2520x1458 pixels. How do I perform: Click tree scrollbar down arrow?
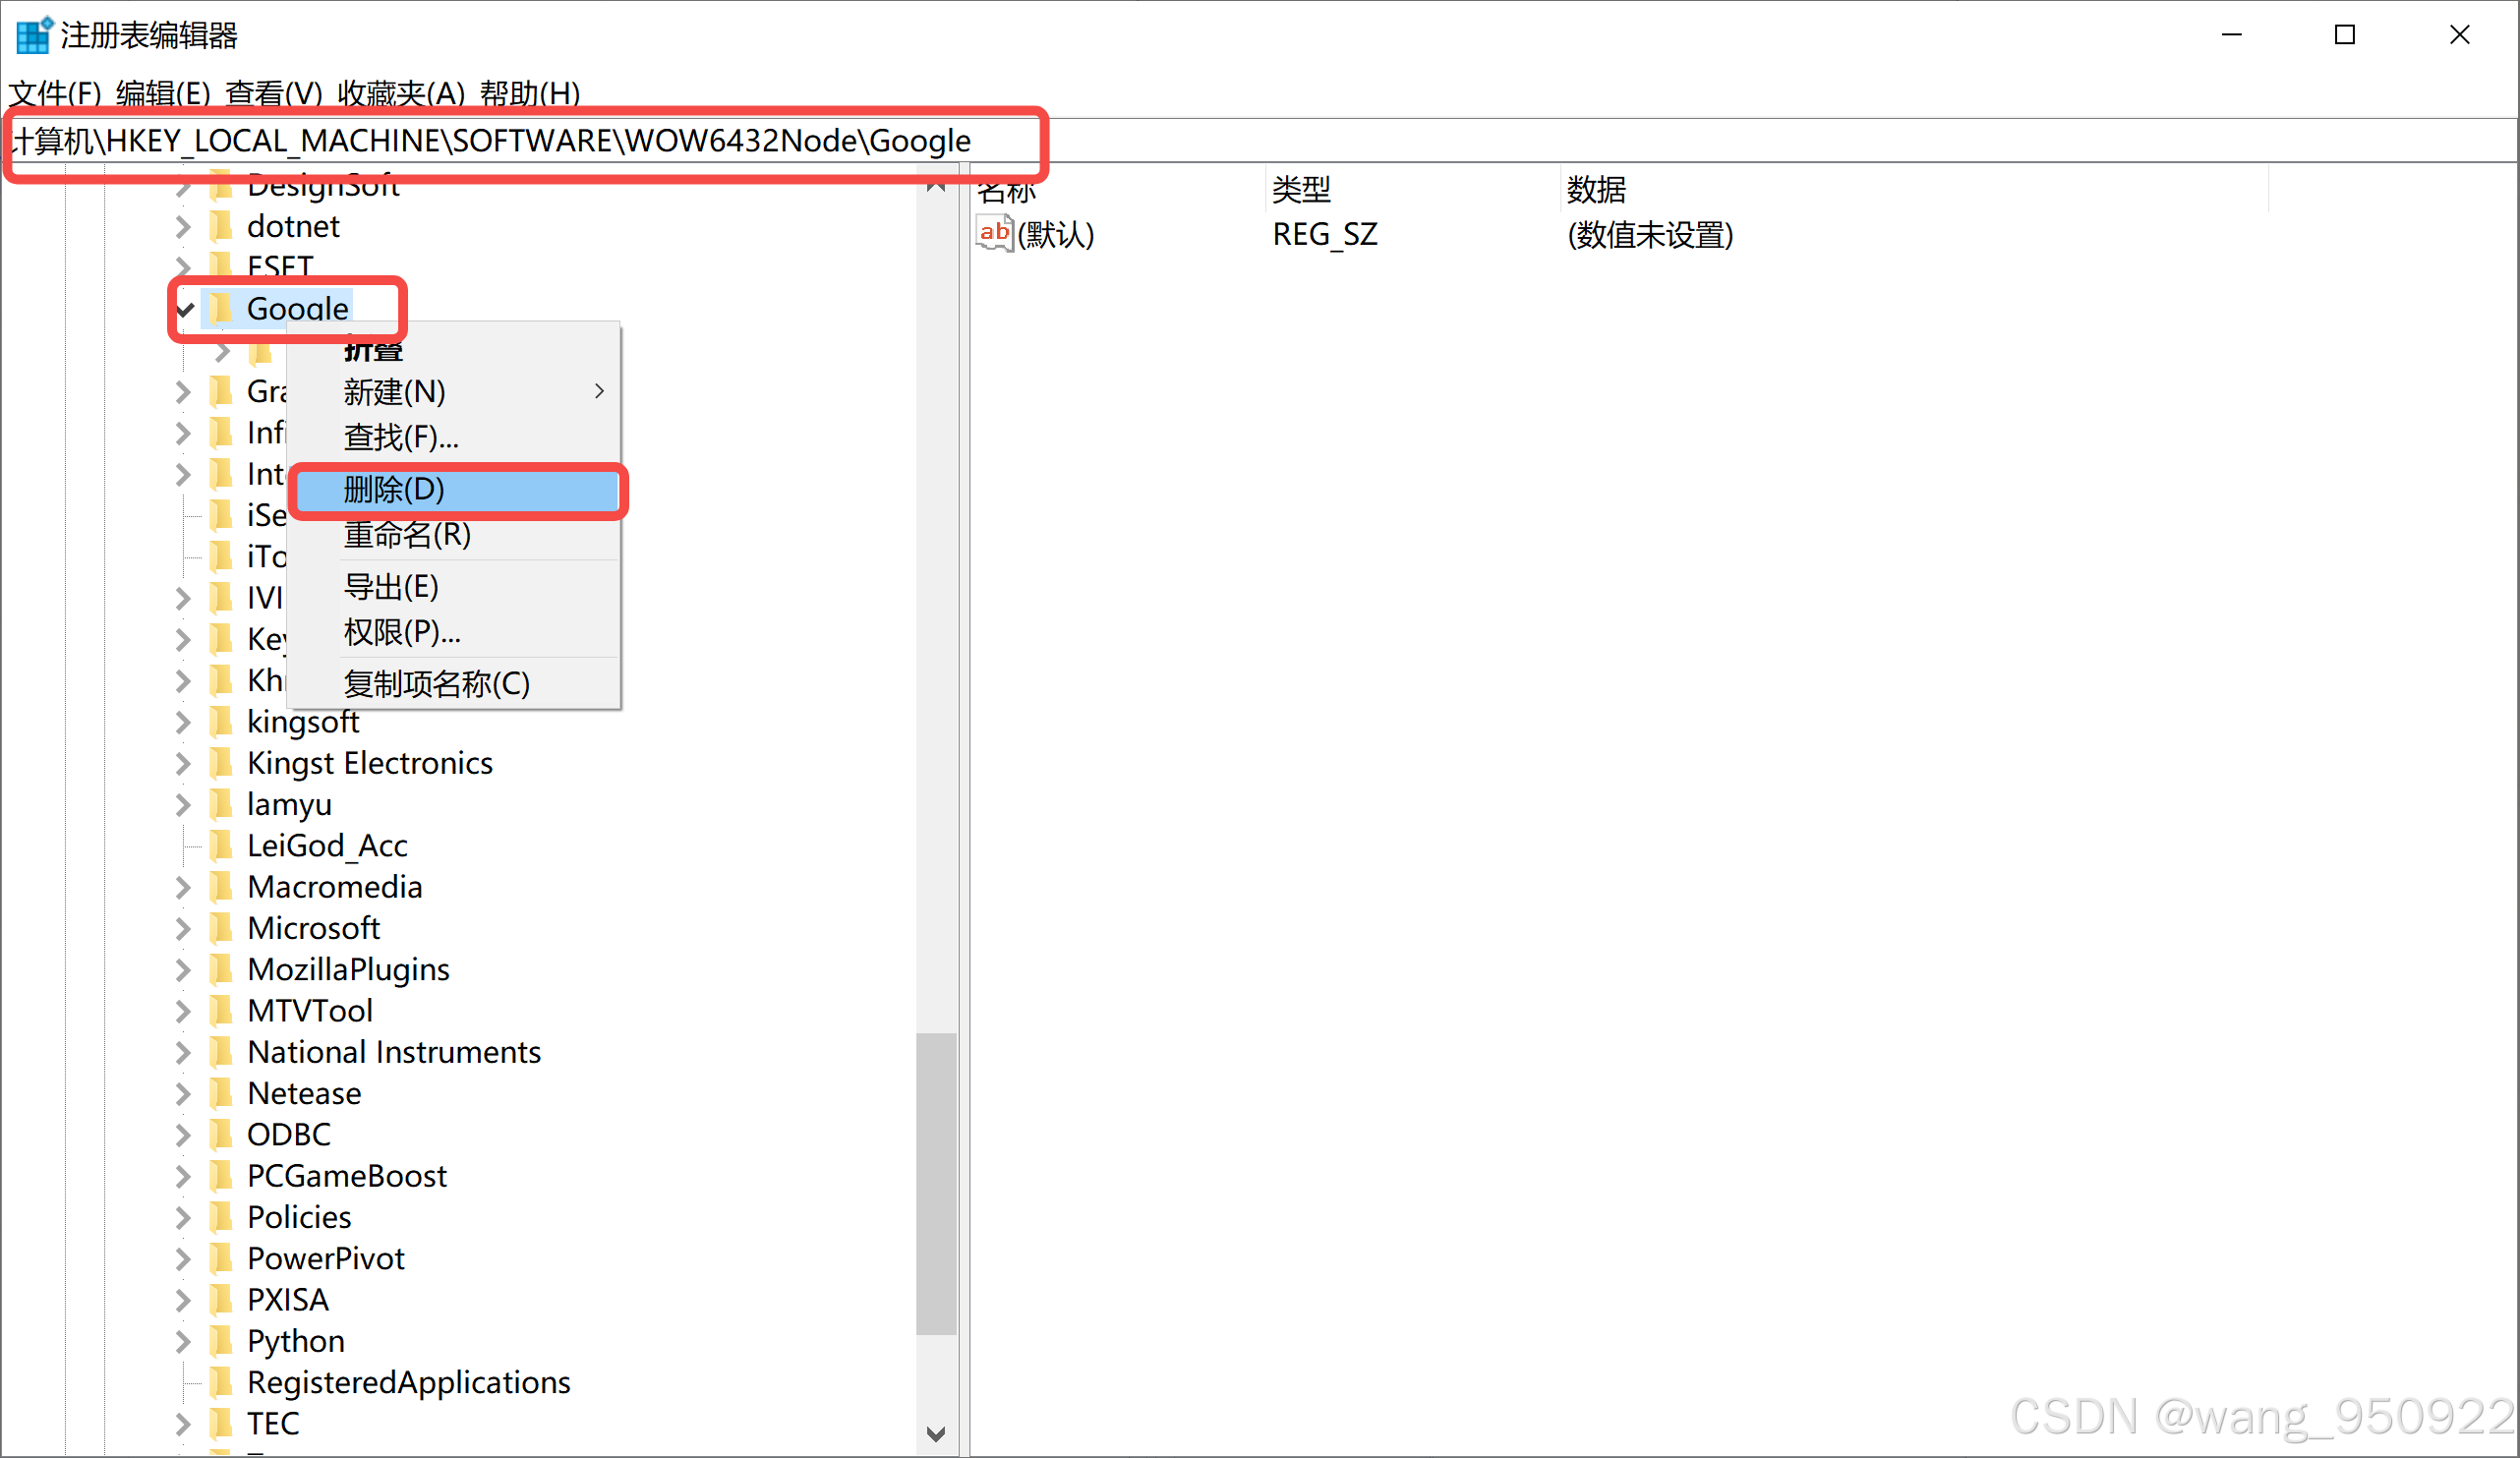936,1434
